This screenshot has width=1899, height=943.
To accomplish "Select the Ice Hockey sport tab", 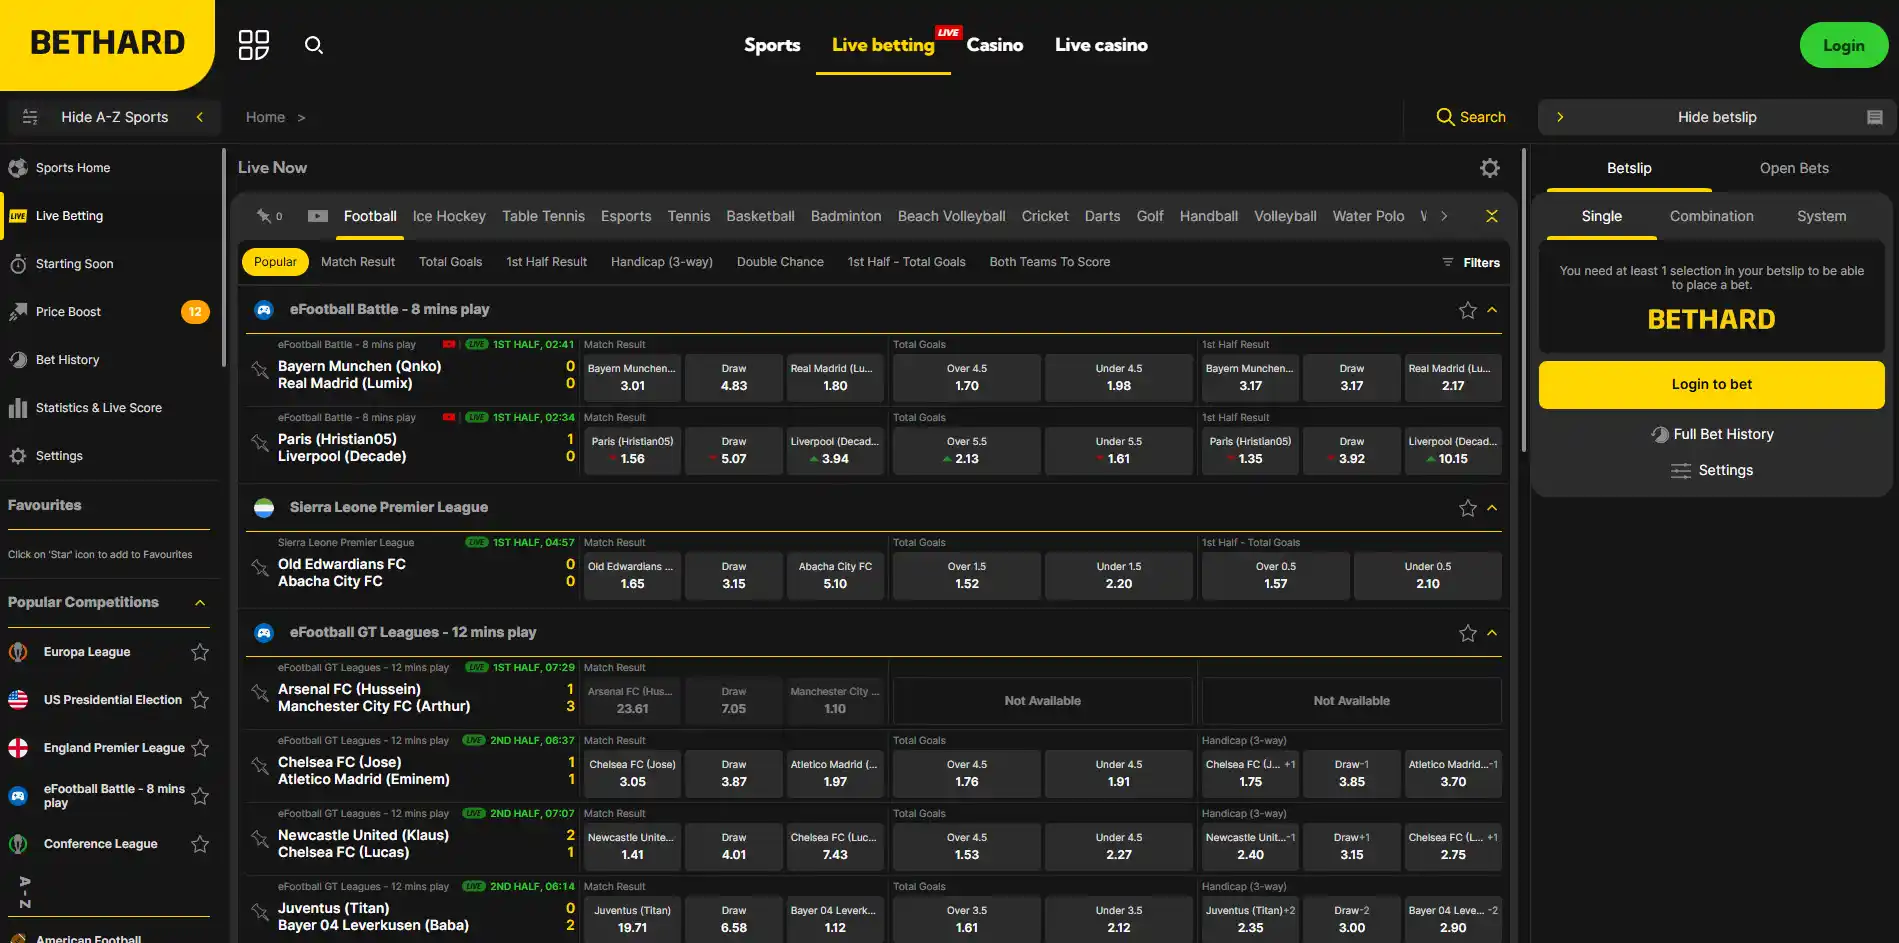I will click(x=449, y=216).
